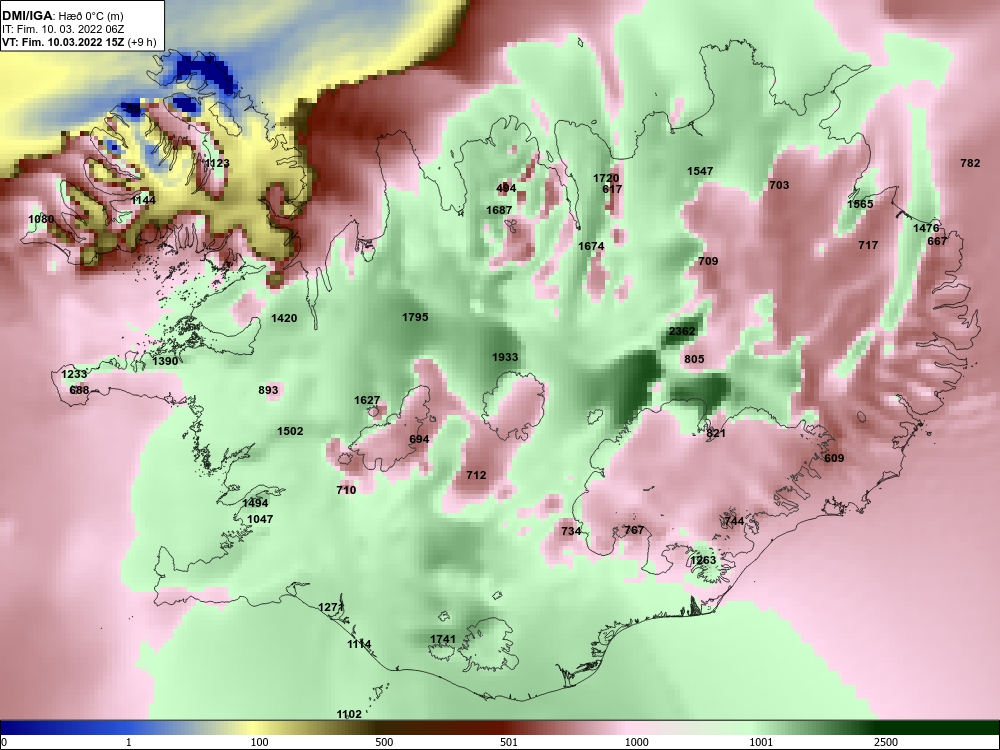Select the offshore value 782
Image resolution: width=1000 pixels, height=750 pixels.
point(970,163)
